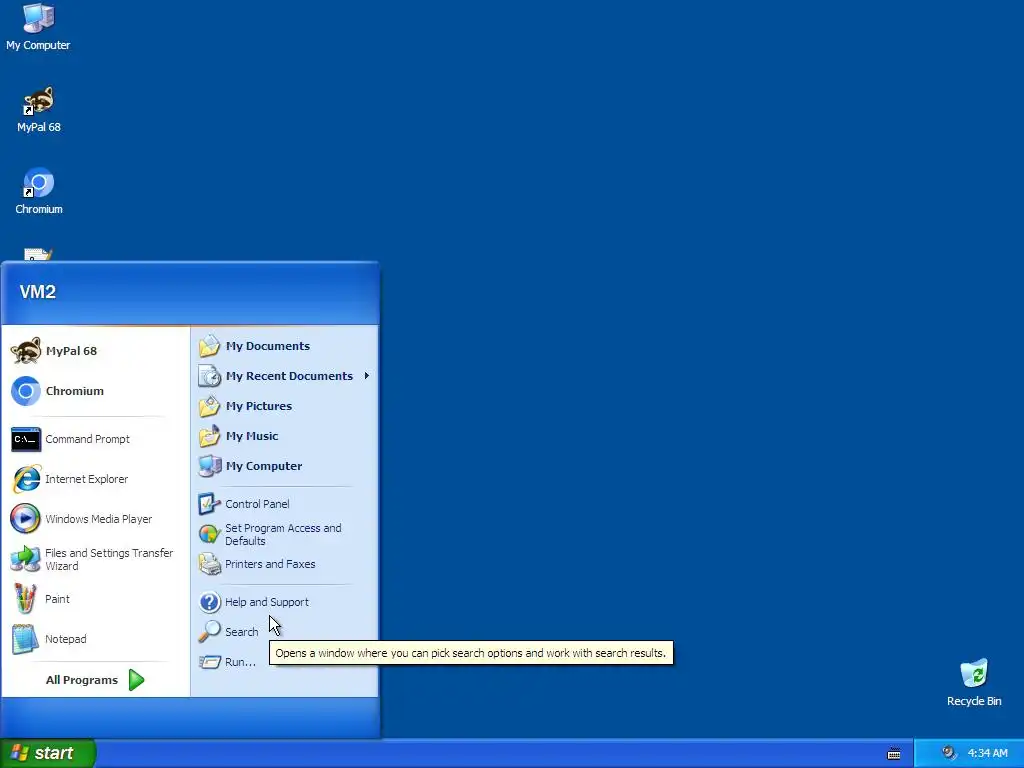Click the Start button on the taskbar
Viewport: 1024px width, 768px height.
click(48, 753)
